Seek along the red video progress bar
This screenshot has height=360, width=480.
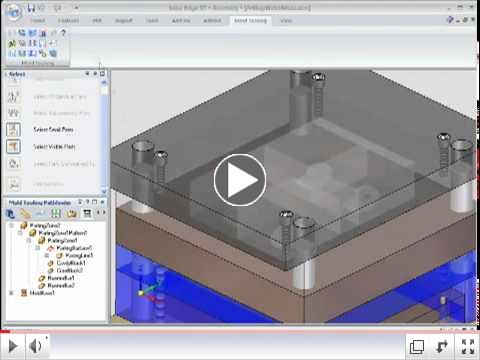(x=240, y=332)
